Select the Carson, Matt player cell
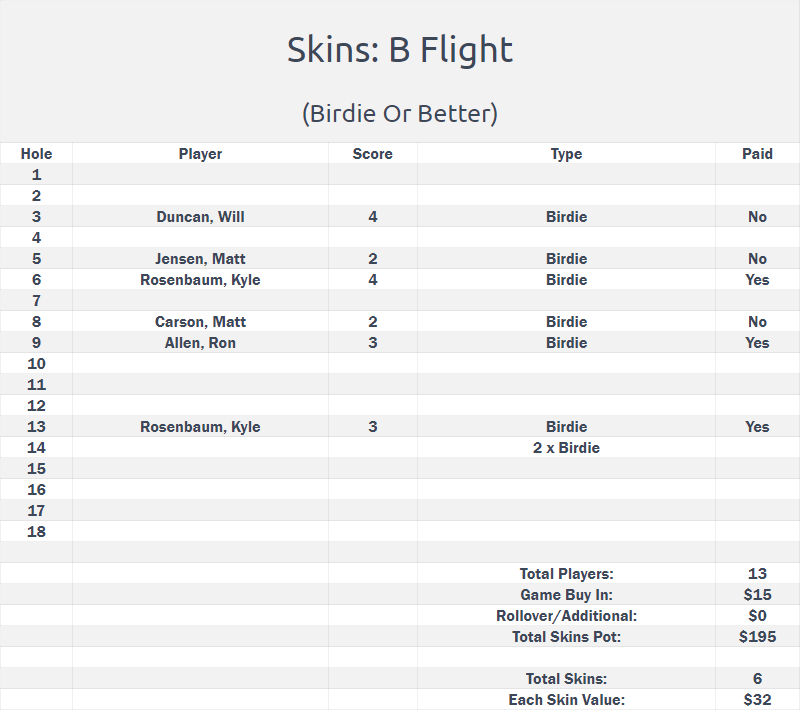Image resolution: width=800 pixels, height=715 pixels. pos(200,322)
